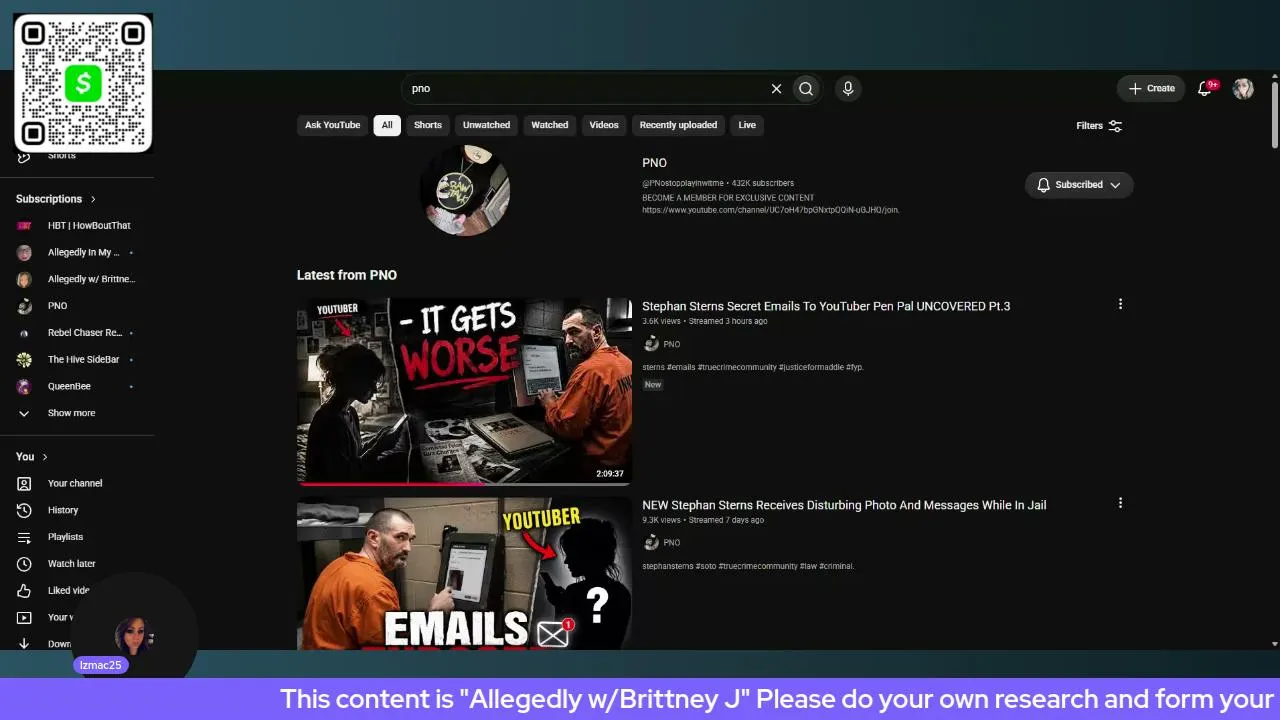Open the Subscribed notification dropdown
This screenshot has width=1280, height=720.
(1079, 185)
